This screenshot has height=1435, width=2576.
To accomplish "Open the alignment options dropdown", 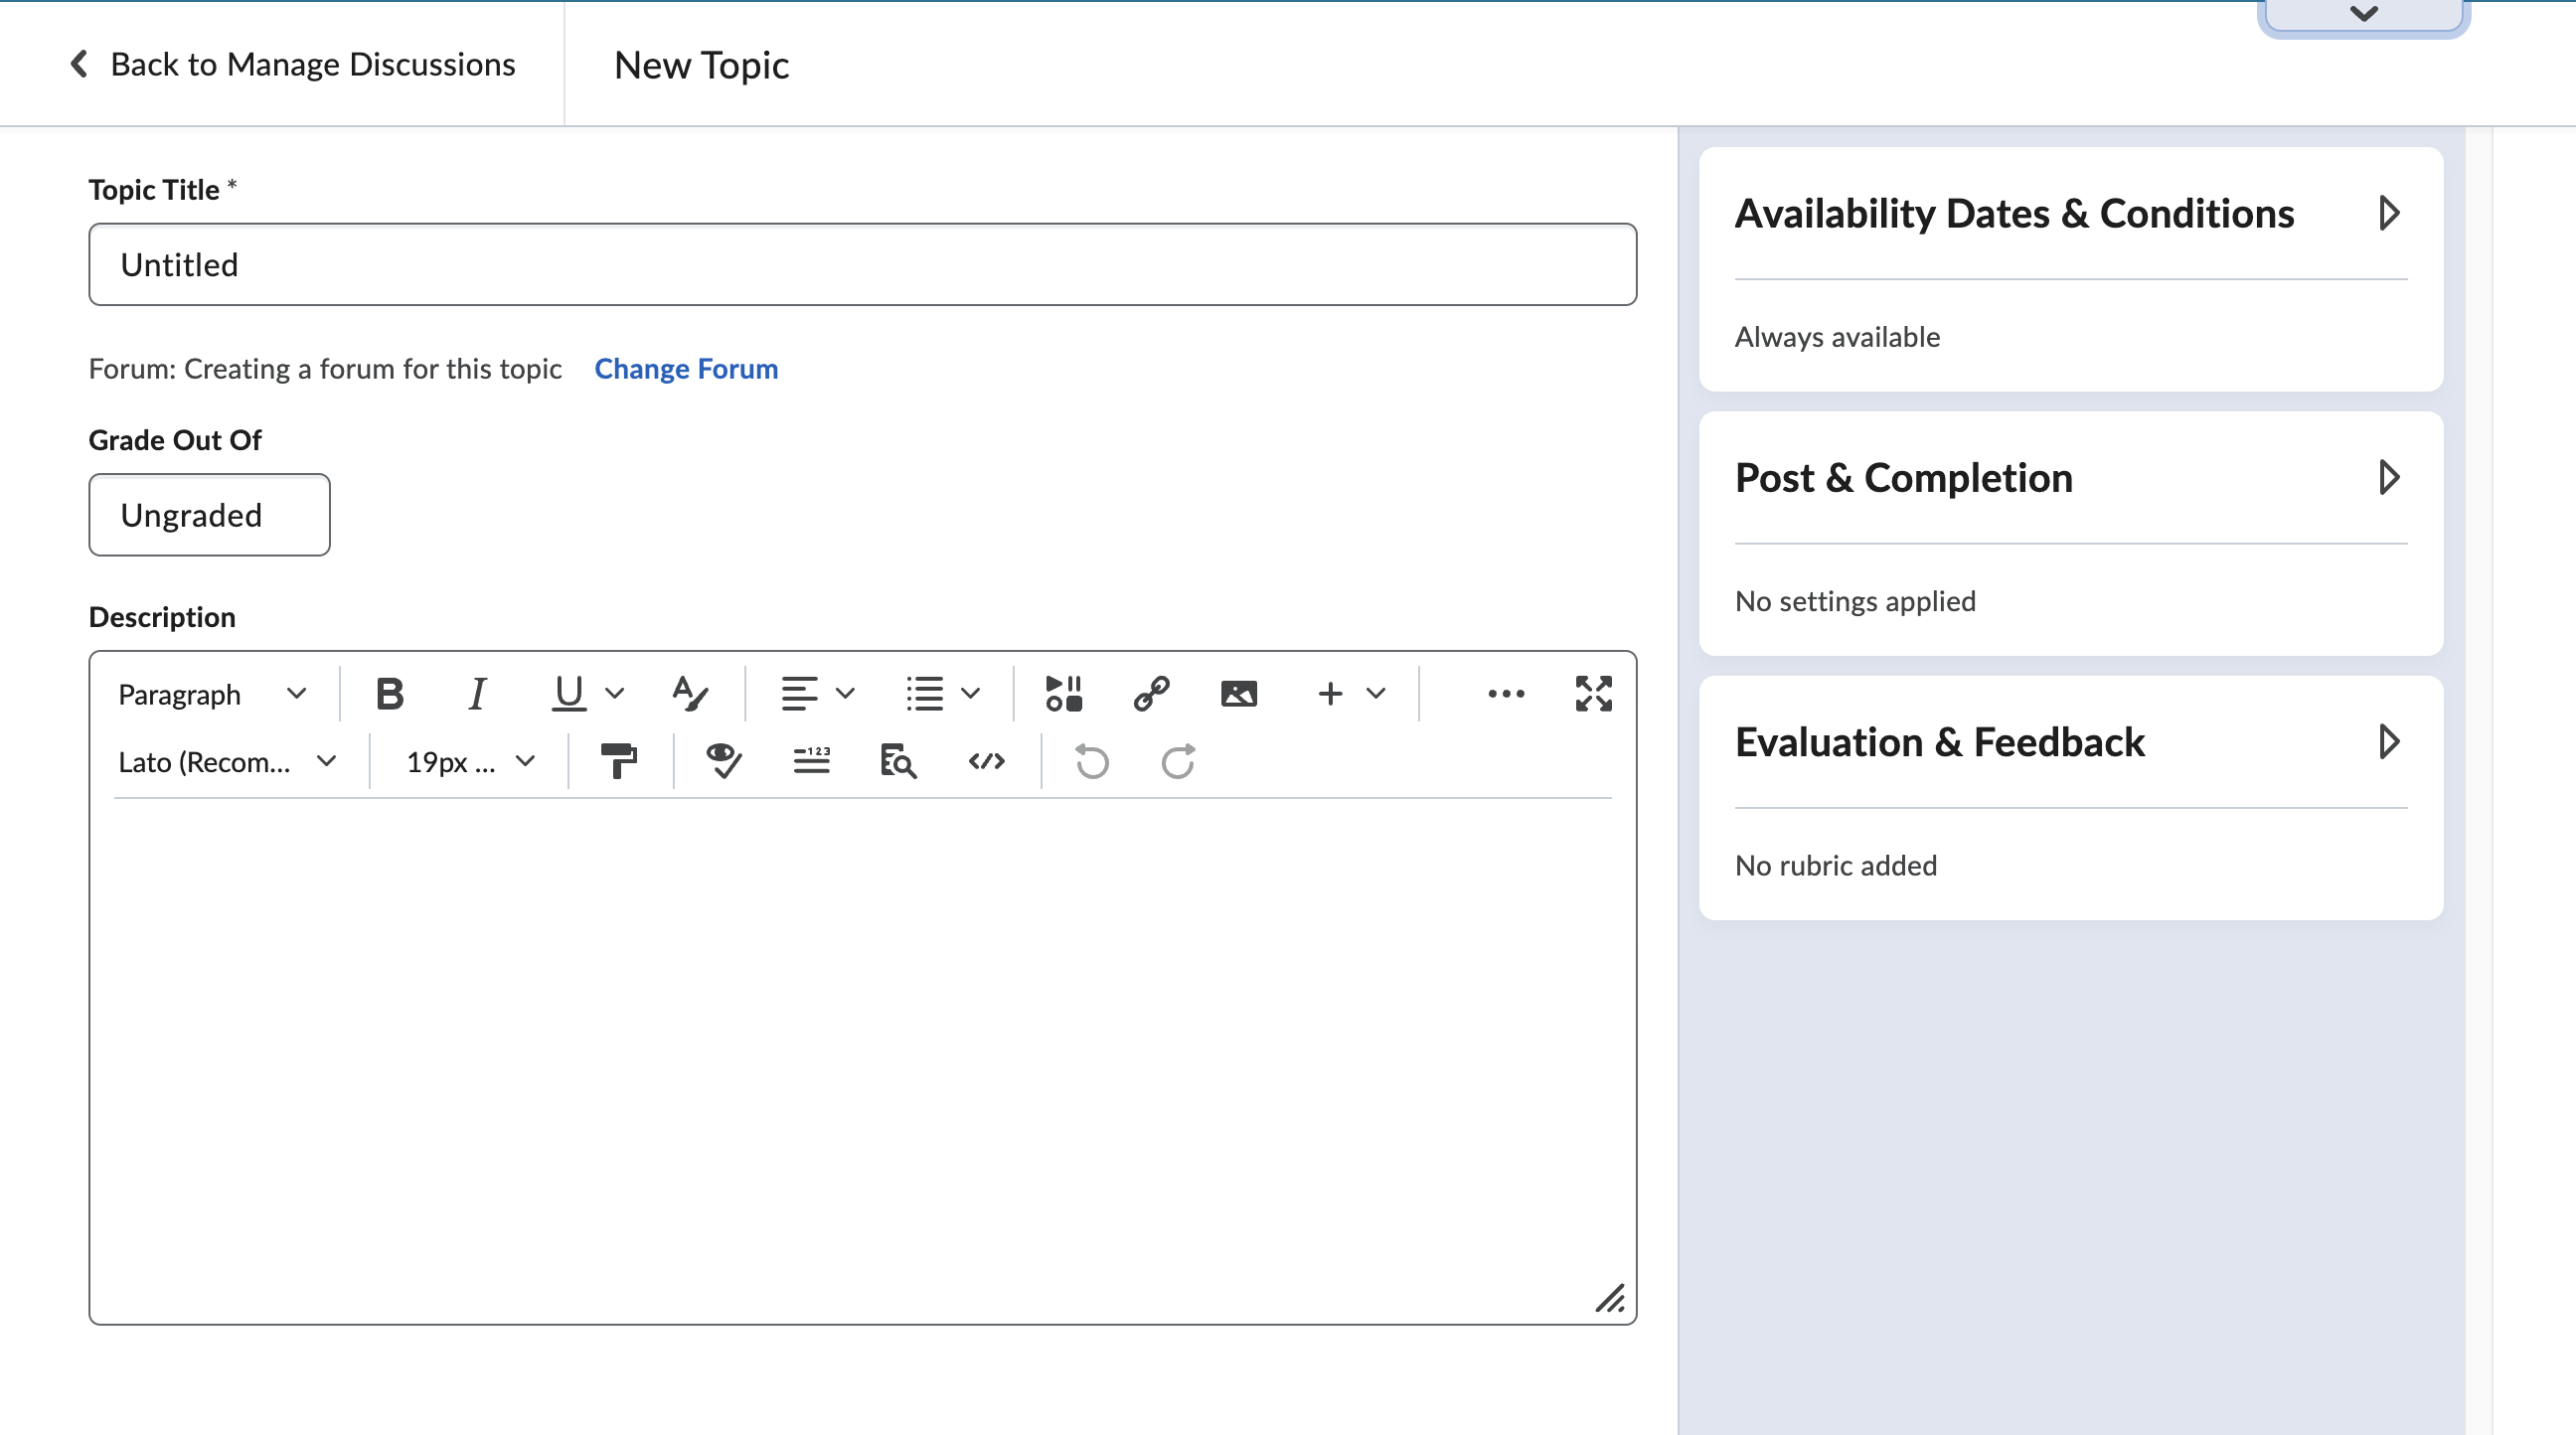I will 816,693.
